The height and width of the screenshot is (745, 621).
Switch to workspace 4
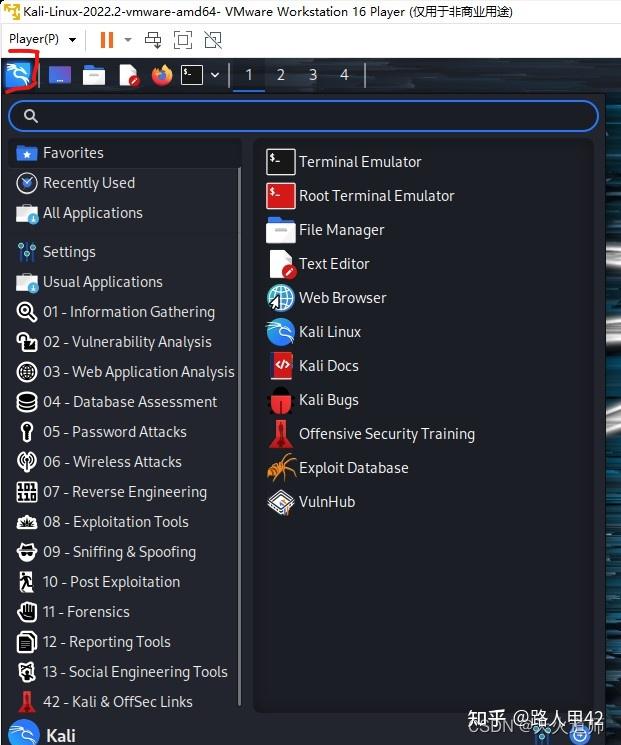click(344, 75)
